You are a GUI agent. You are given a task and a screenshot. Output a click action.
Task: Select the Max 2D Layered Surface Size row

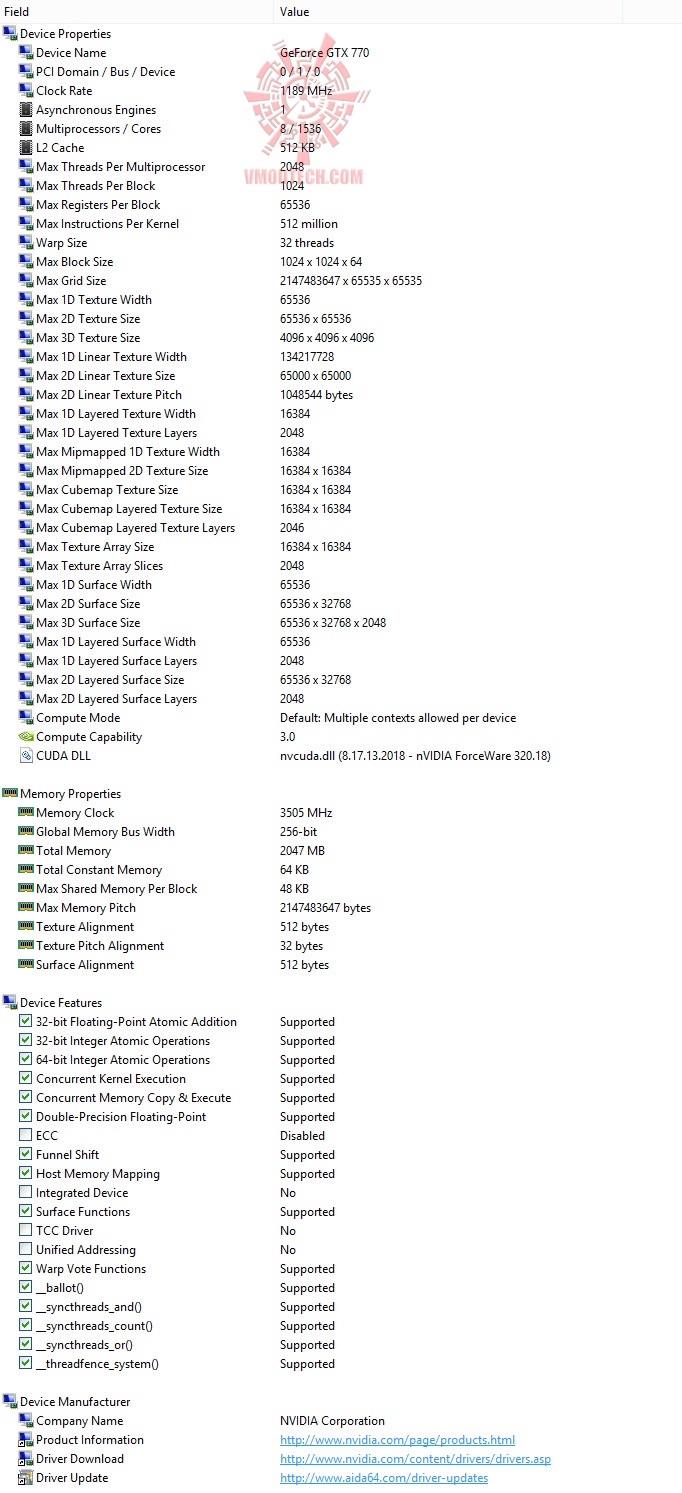[341, 680]
